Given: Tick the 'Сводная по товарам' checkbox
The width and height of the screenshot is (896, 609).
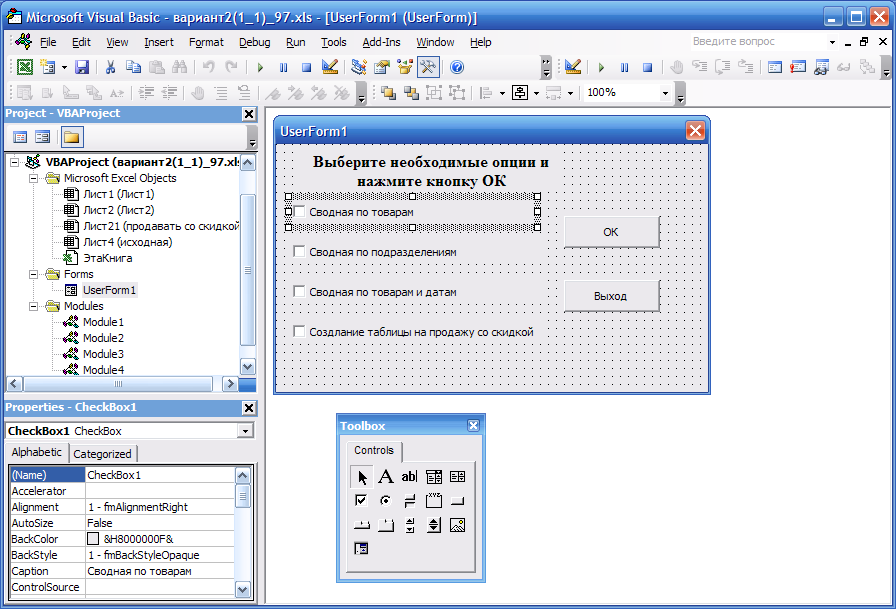Looking at the screenshot, I should 299,211.
